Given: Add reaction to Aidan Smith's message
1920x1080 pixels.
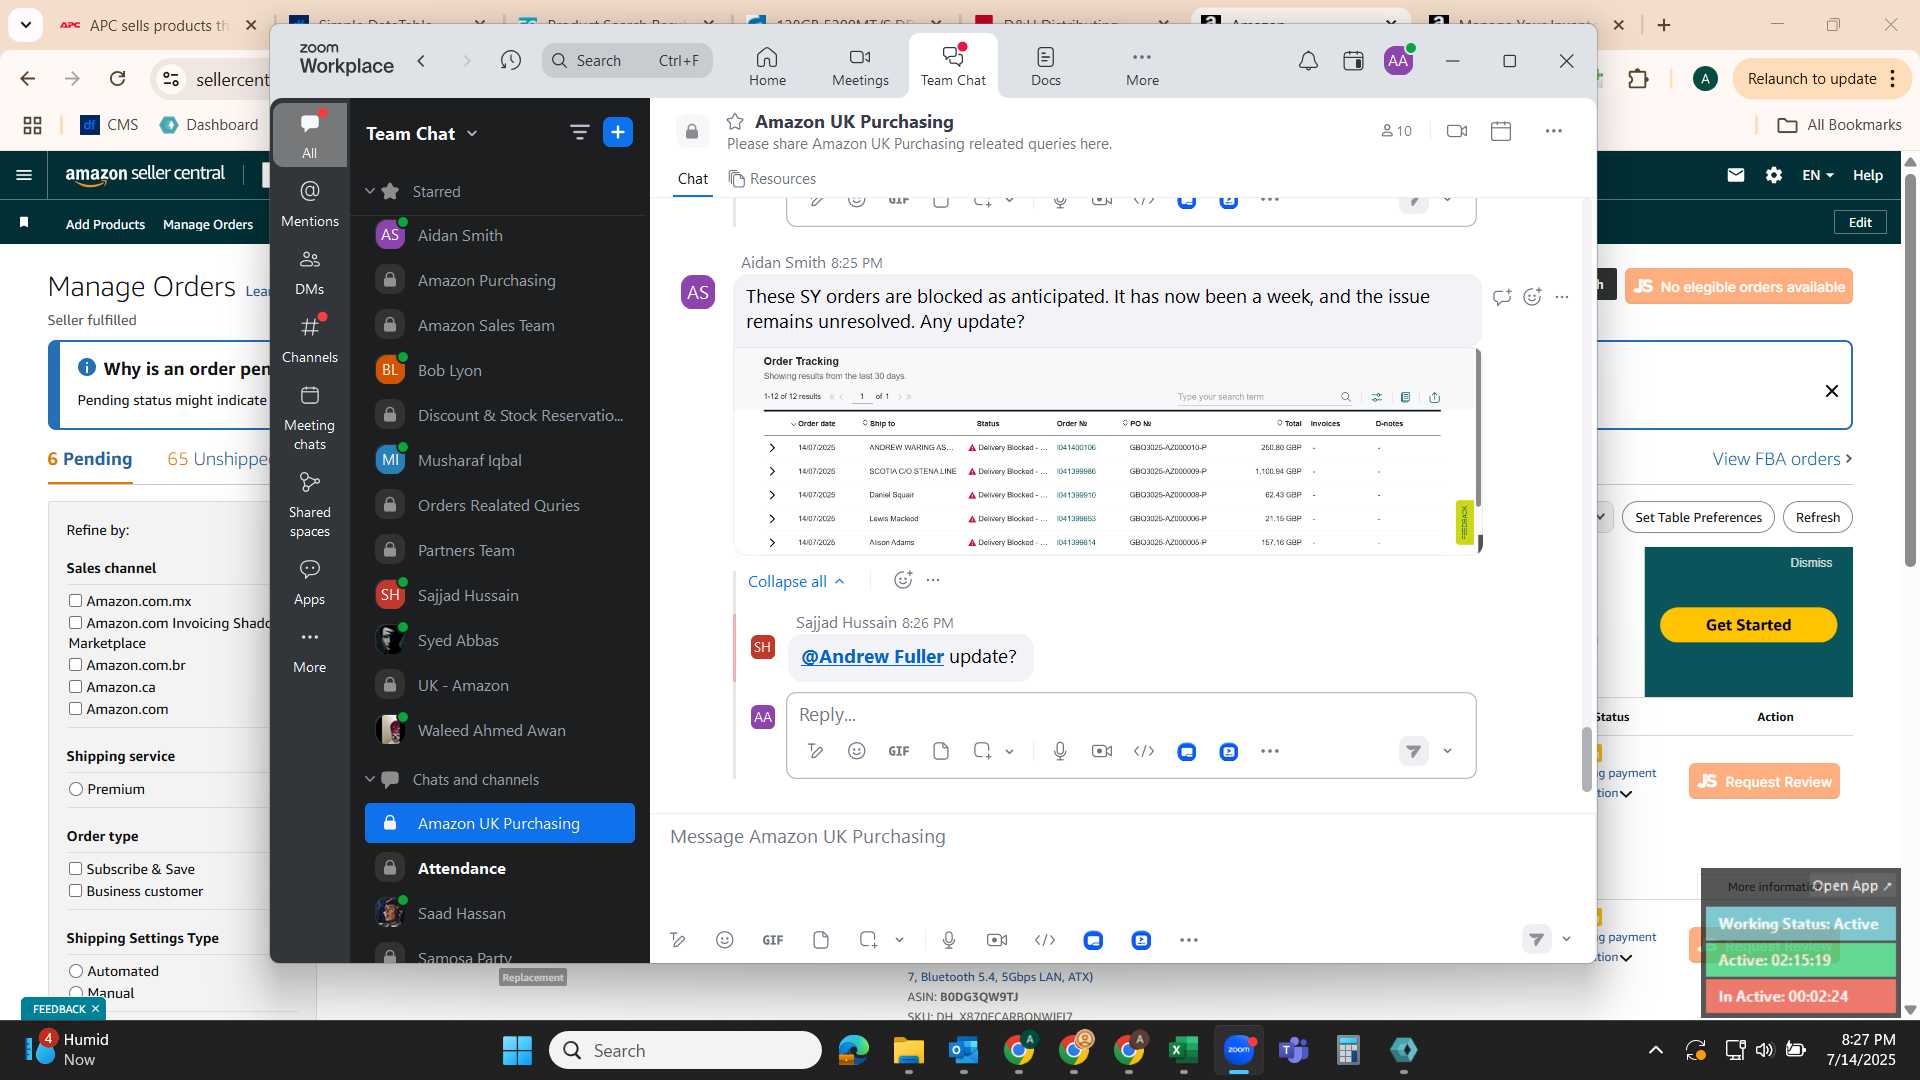Looking at the screenshot, I should [1532, 297].
